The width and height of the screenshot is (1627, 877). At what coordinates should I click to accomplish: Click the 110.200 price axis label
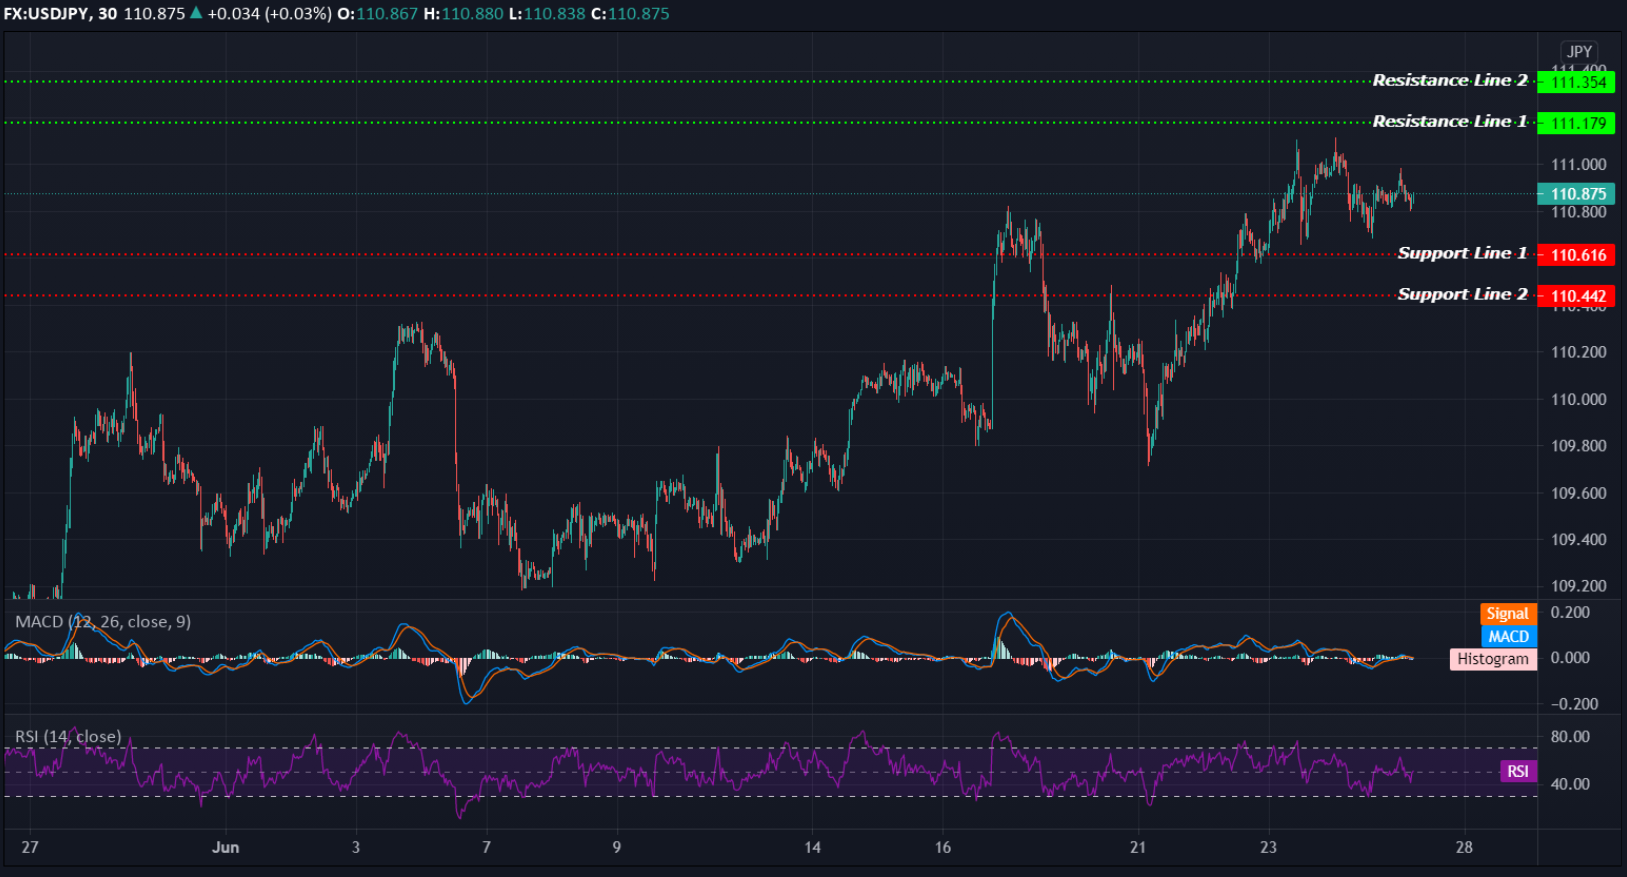point(1579,352)
